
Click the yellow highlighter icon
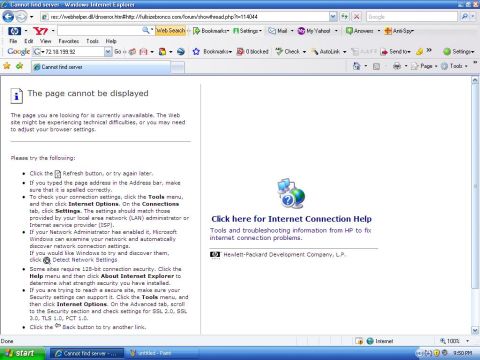[420, 52]
